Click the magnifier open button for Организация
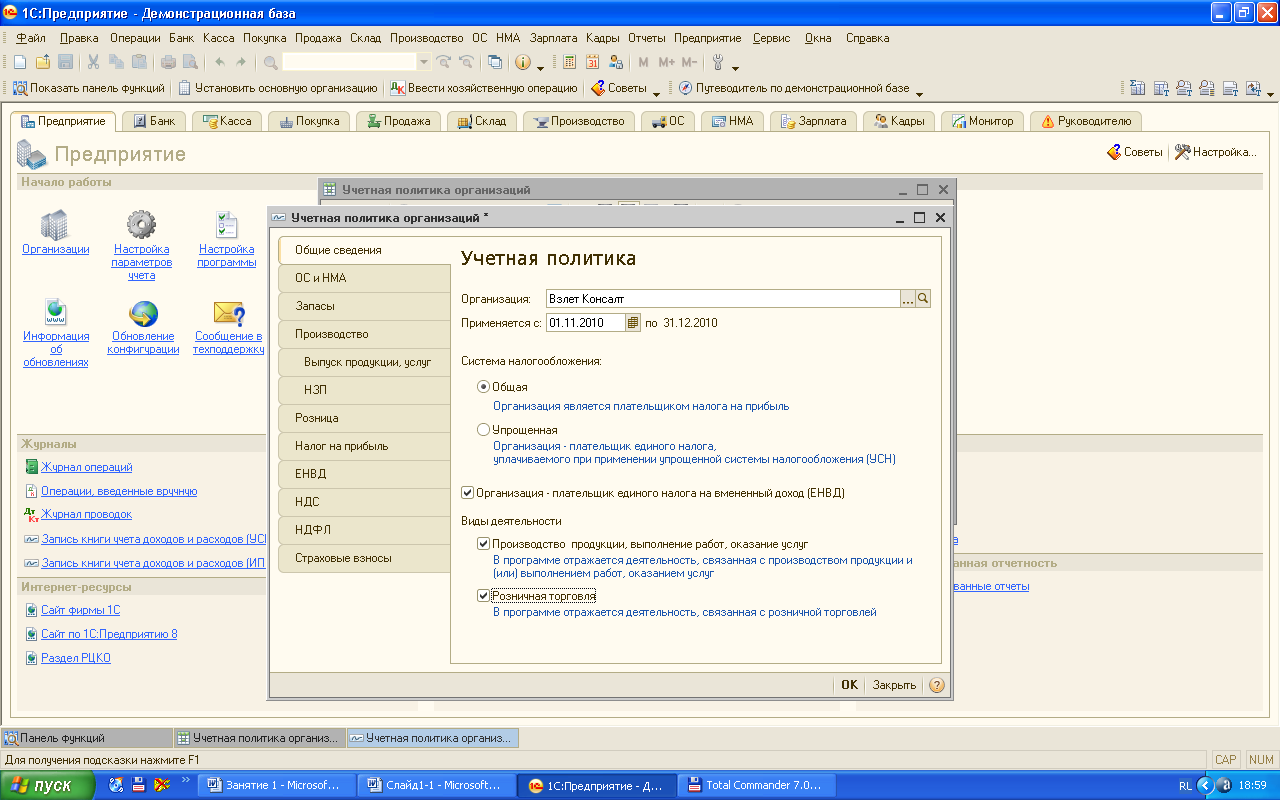The height and width of the screenshot is (800, 1280). pyautogui.click(x=923, y=298)
